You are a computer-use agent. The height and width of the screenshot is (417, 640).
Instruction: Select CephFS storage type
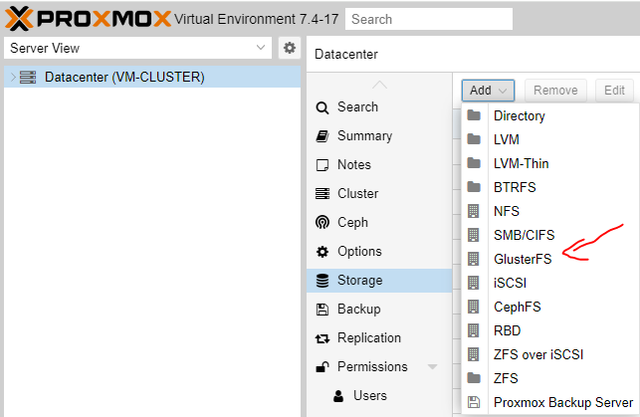(551, 306)
